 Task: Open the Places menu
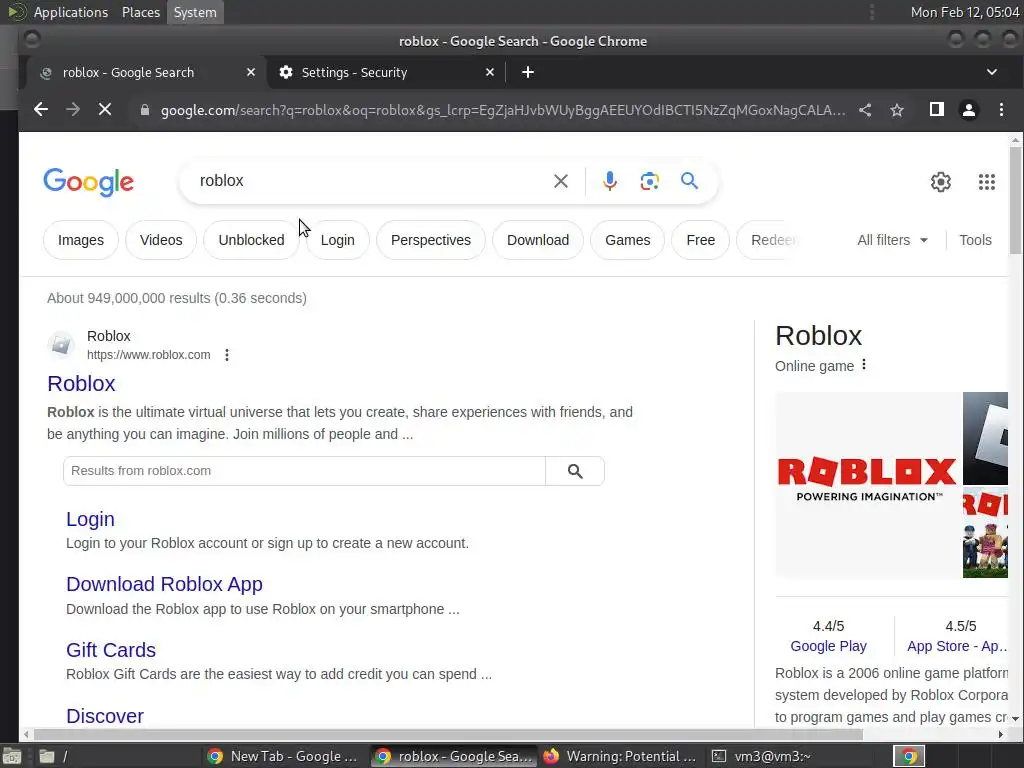[x=140, y=12]
